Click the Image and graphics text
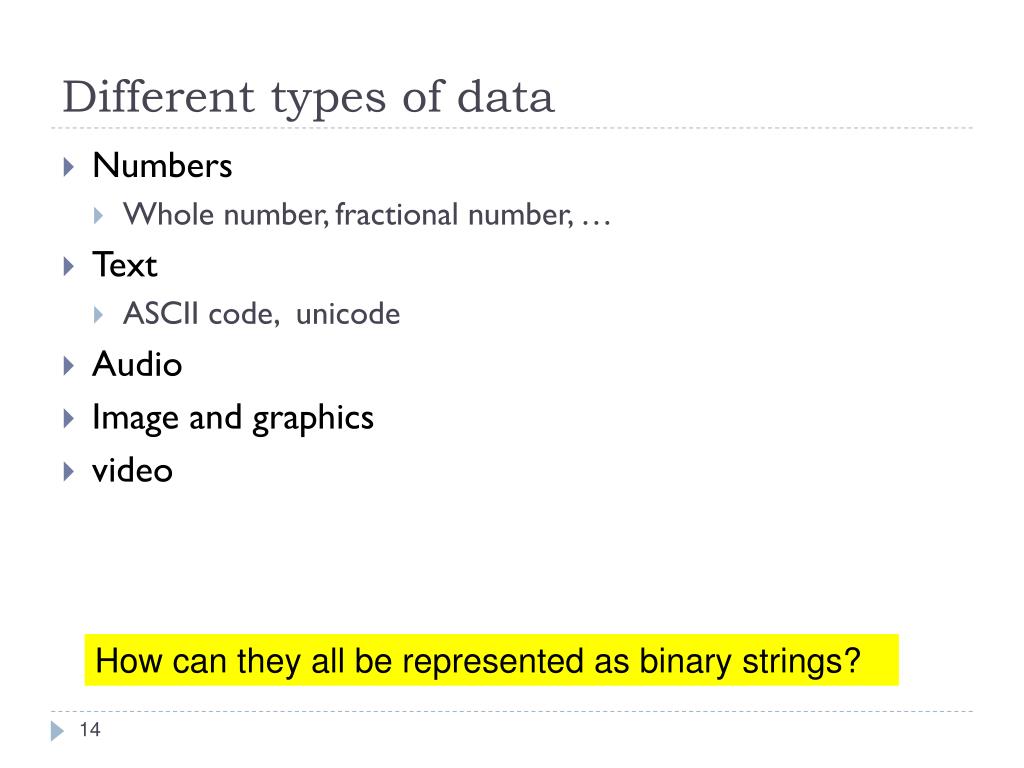The width and height of the screenshot is (1024, 768). 233,419
